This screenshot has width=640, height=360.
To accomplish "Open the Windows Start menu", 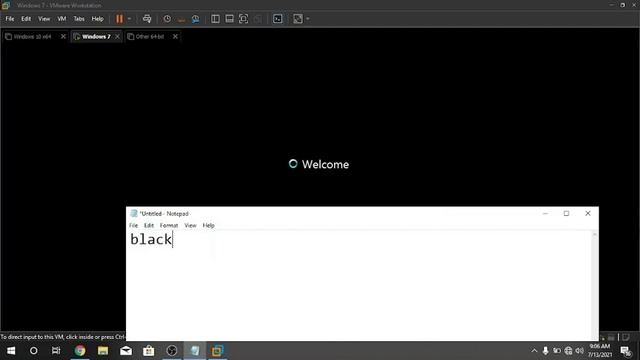I will tap(11, 351).
